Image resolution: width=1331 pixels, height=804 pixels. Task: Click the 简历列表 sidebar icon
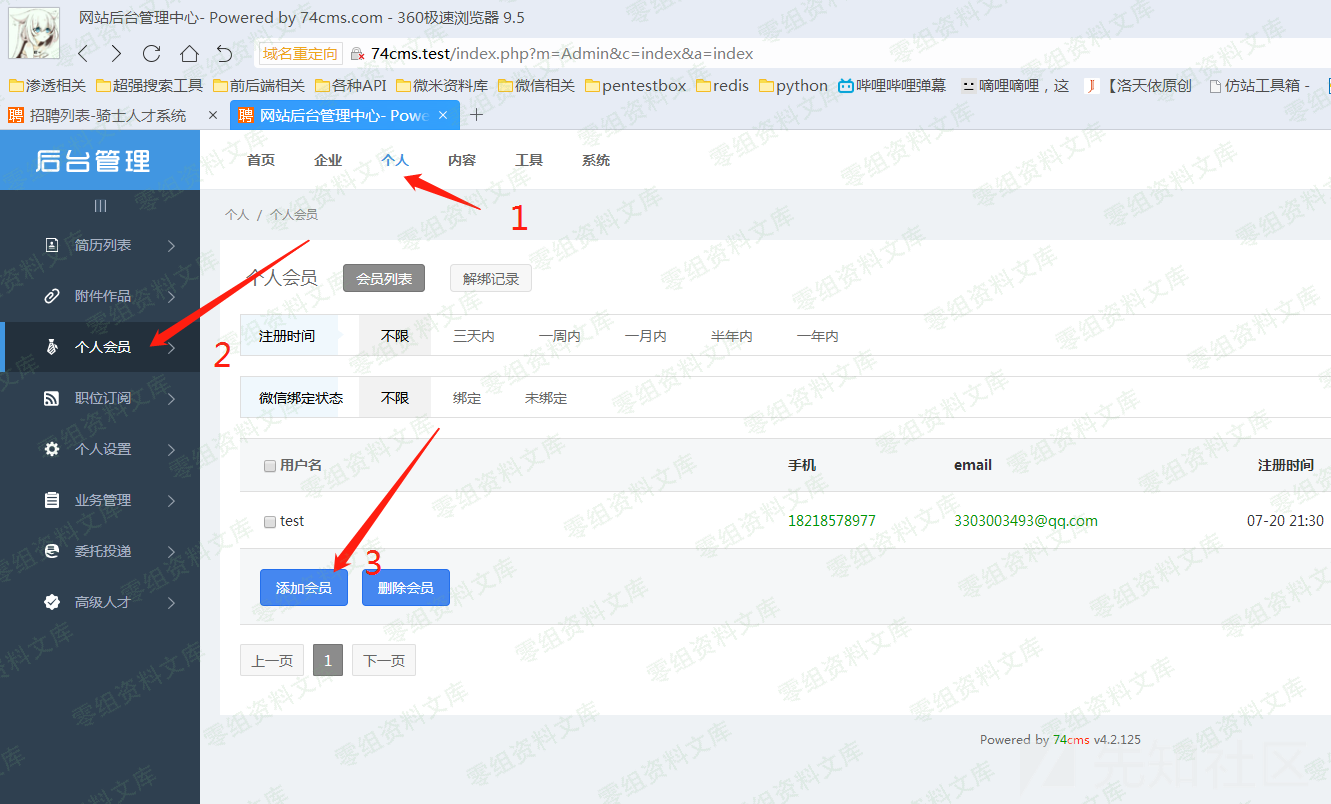click(52, 245)
